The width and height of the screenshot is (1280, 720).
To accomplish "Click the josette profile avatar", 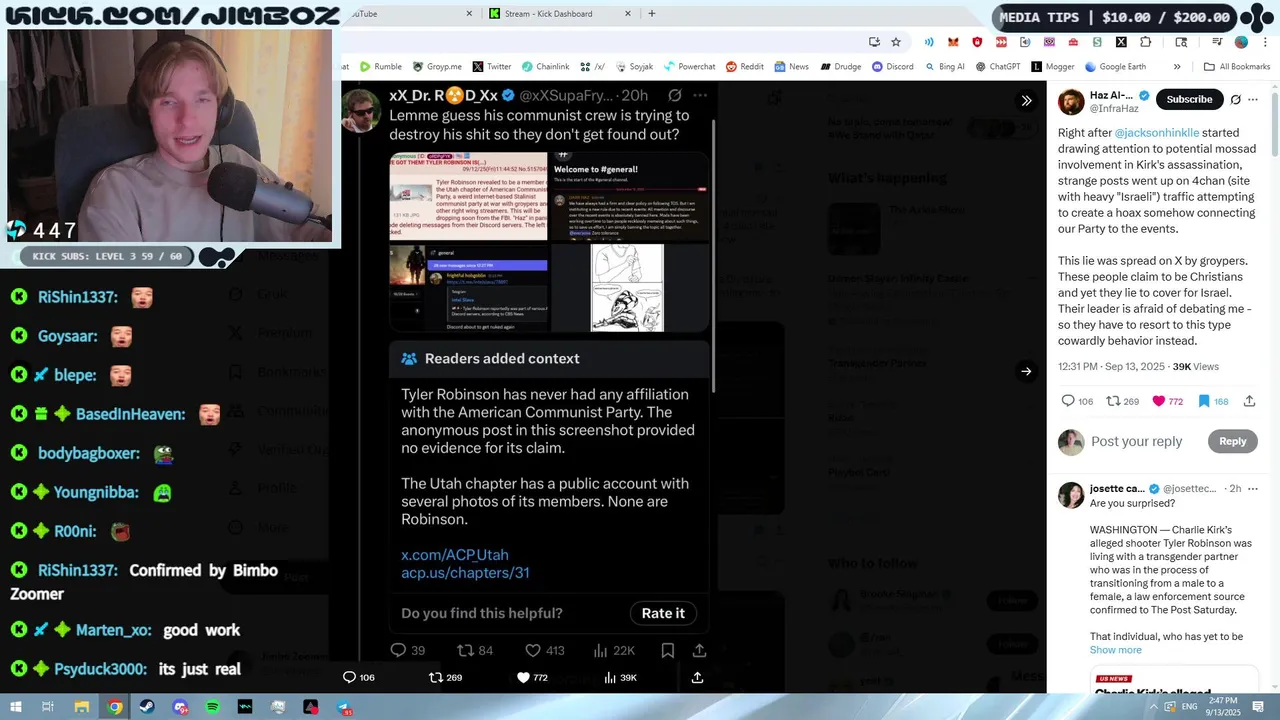I will [x=1071, y=495].
